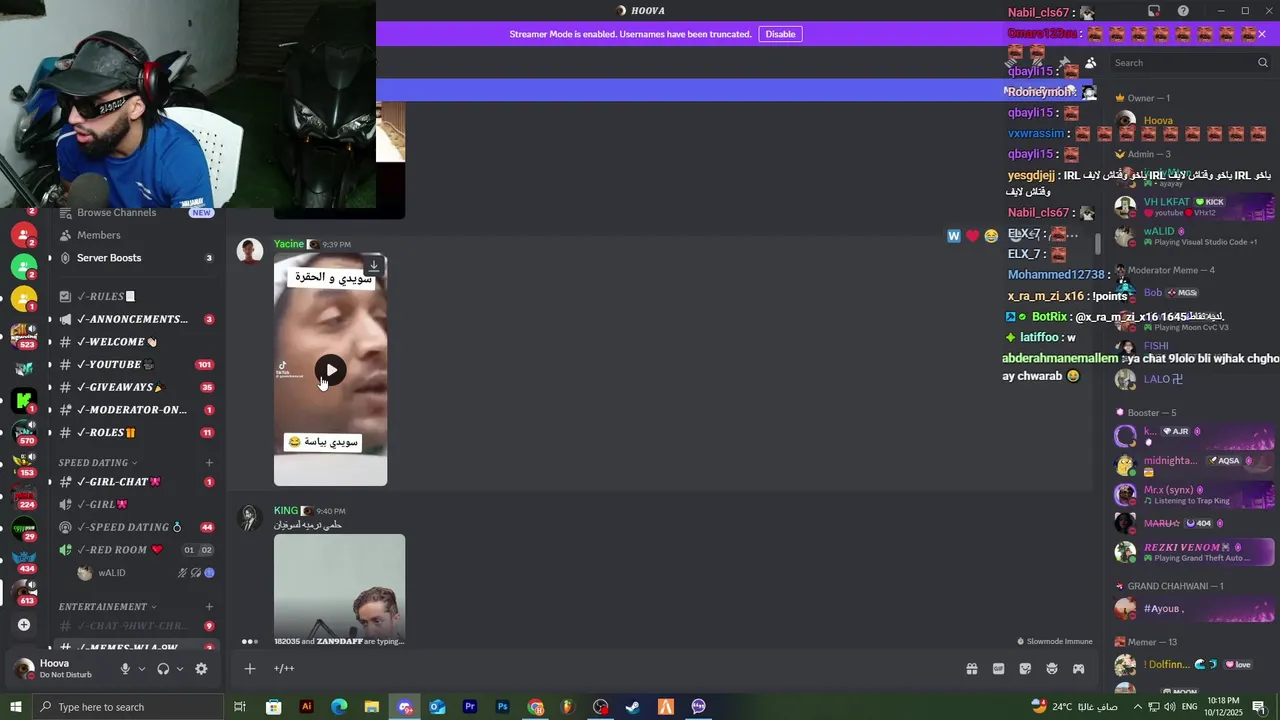The height and width of the screenshot is (720, 1280).
Task: Open the Windows Start menu
Action: click(16, 707)
